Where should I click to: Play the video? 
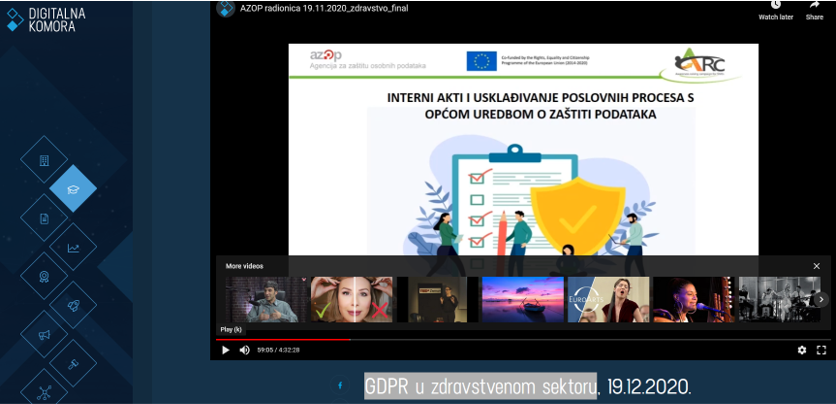pos(226,350)
